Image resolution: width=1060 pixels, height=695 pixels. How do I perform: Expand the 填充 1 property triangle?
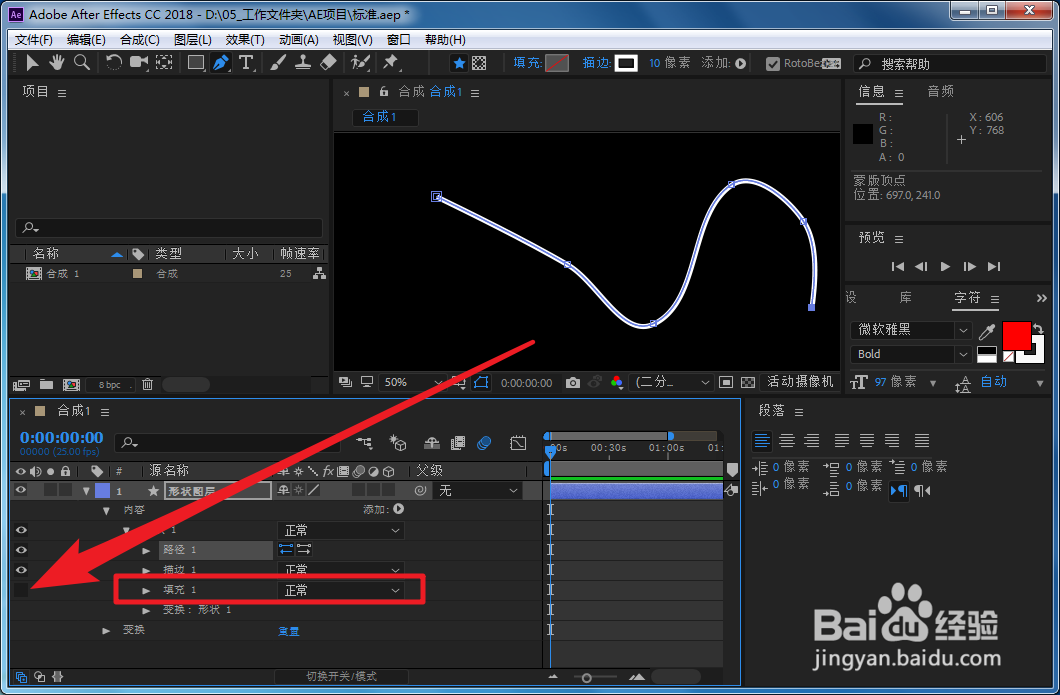click(146, 590)
